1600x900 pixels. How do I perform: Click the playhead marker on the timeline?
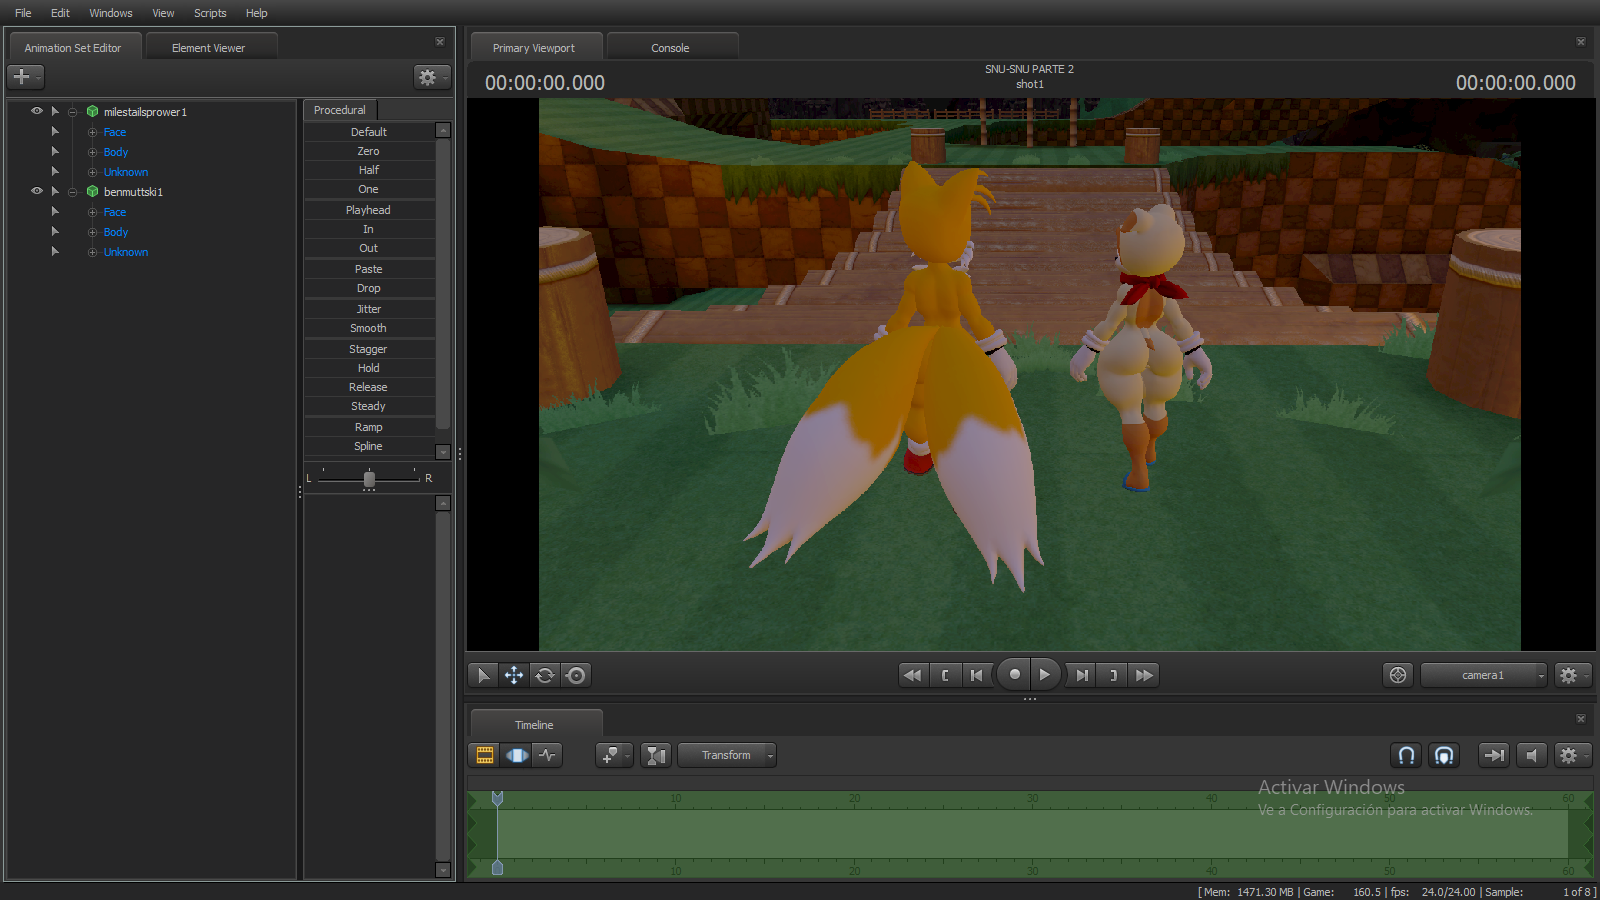tap(497, 798)
